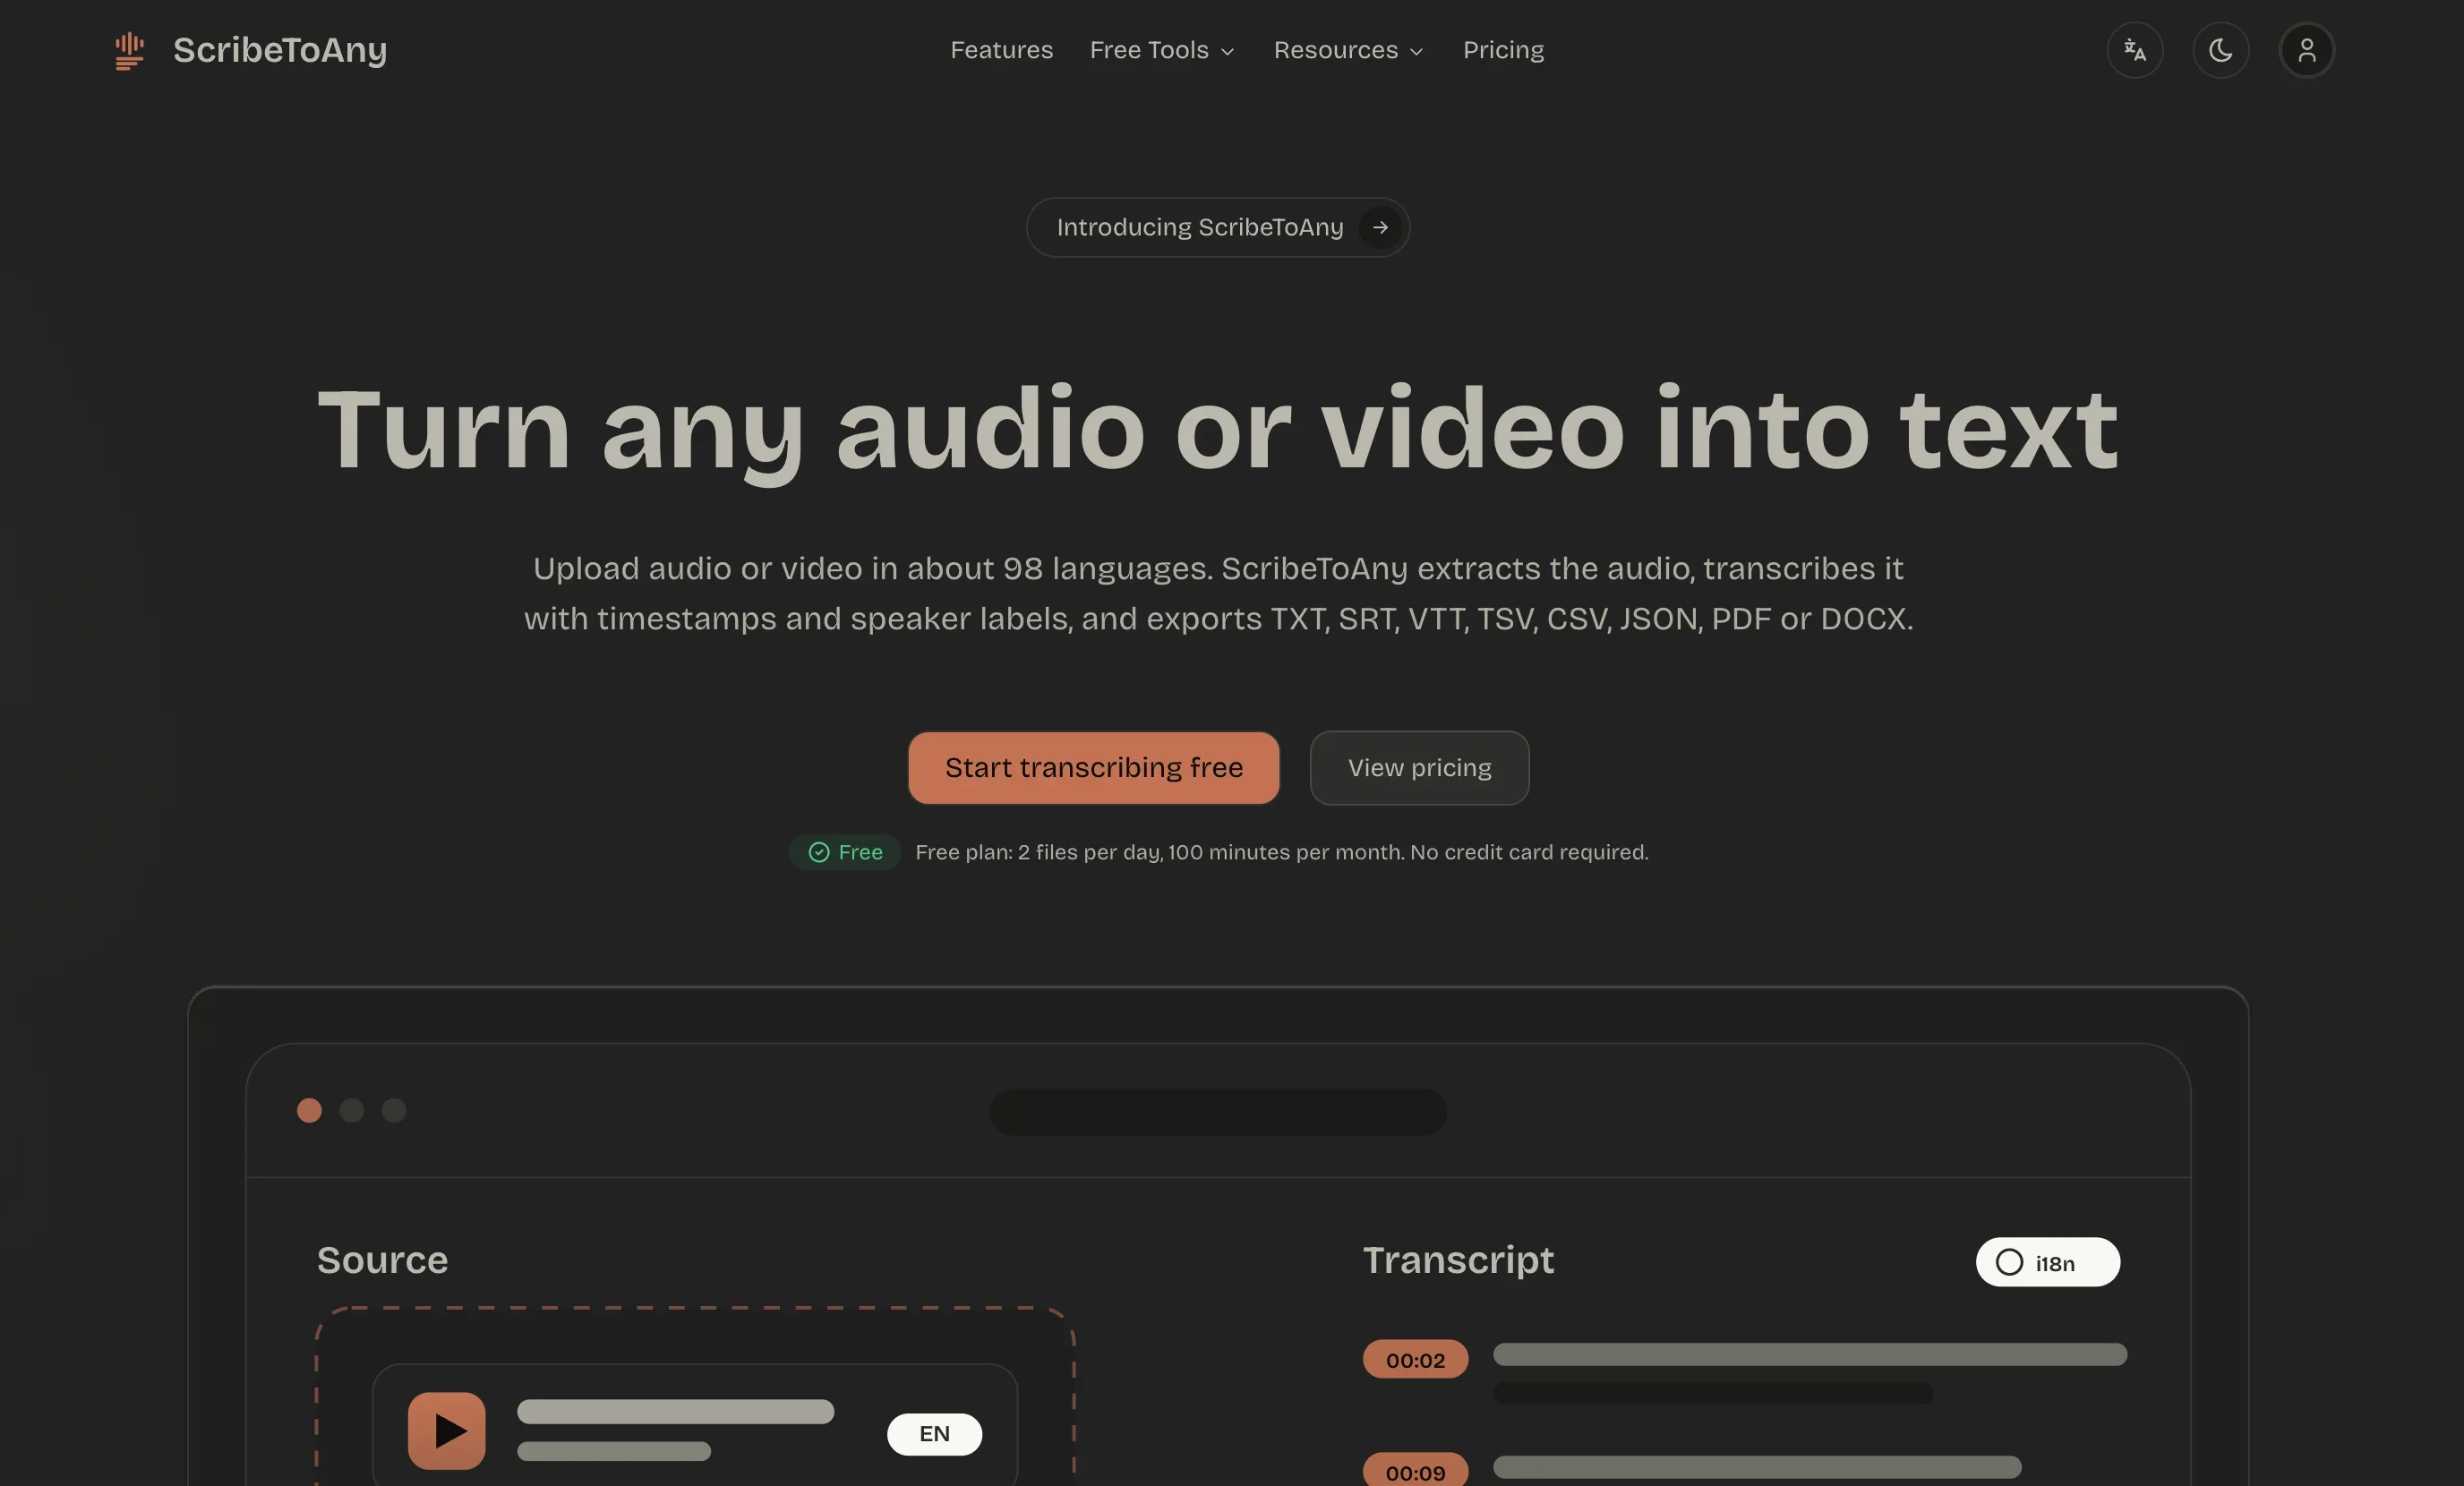Toggle dark mode with the moon icon
The height and width of the screenshot is (1486, 2464).
pyautogui.click(x=2221, y=50)
